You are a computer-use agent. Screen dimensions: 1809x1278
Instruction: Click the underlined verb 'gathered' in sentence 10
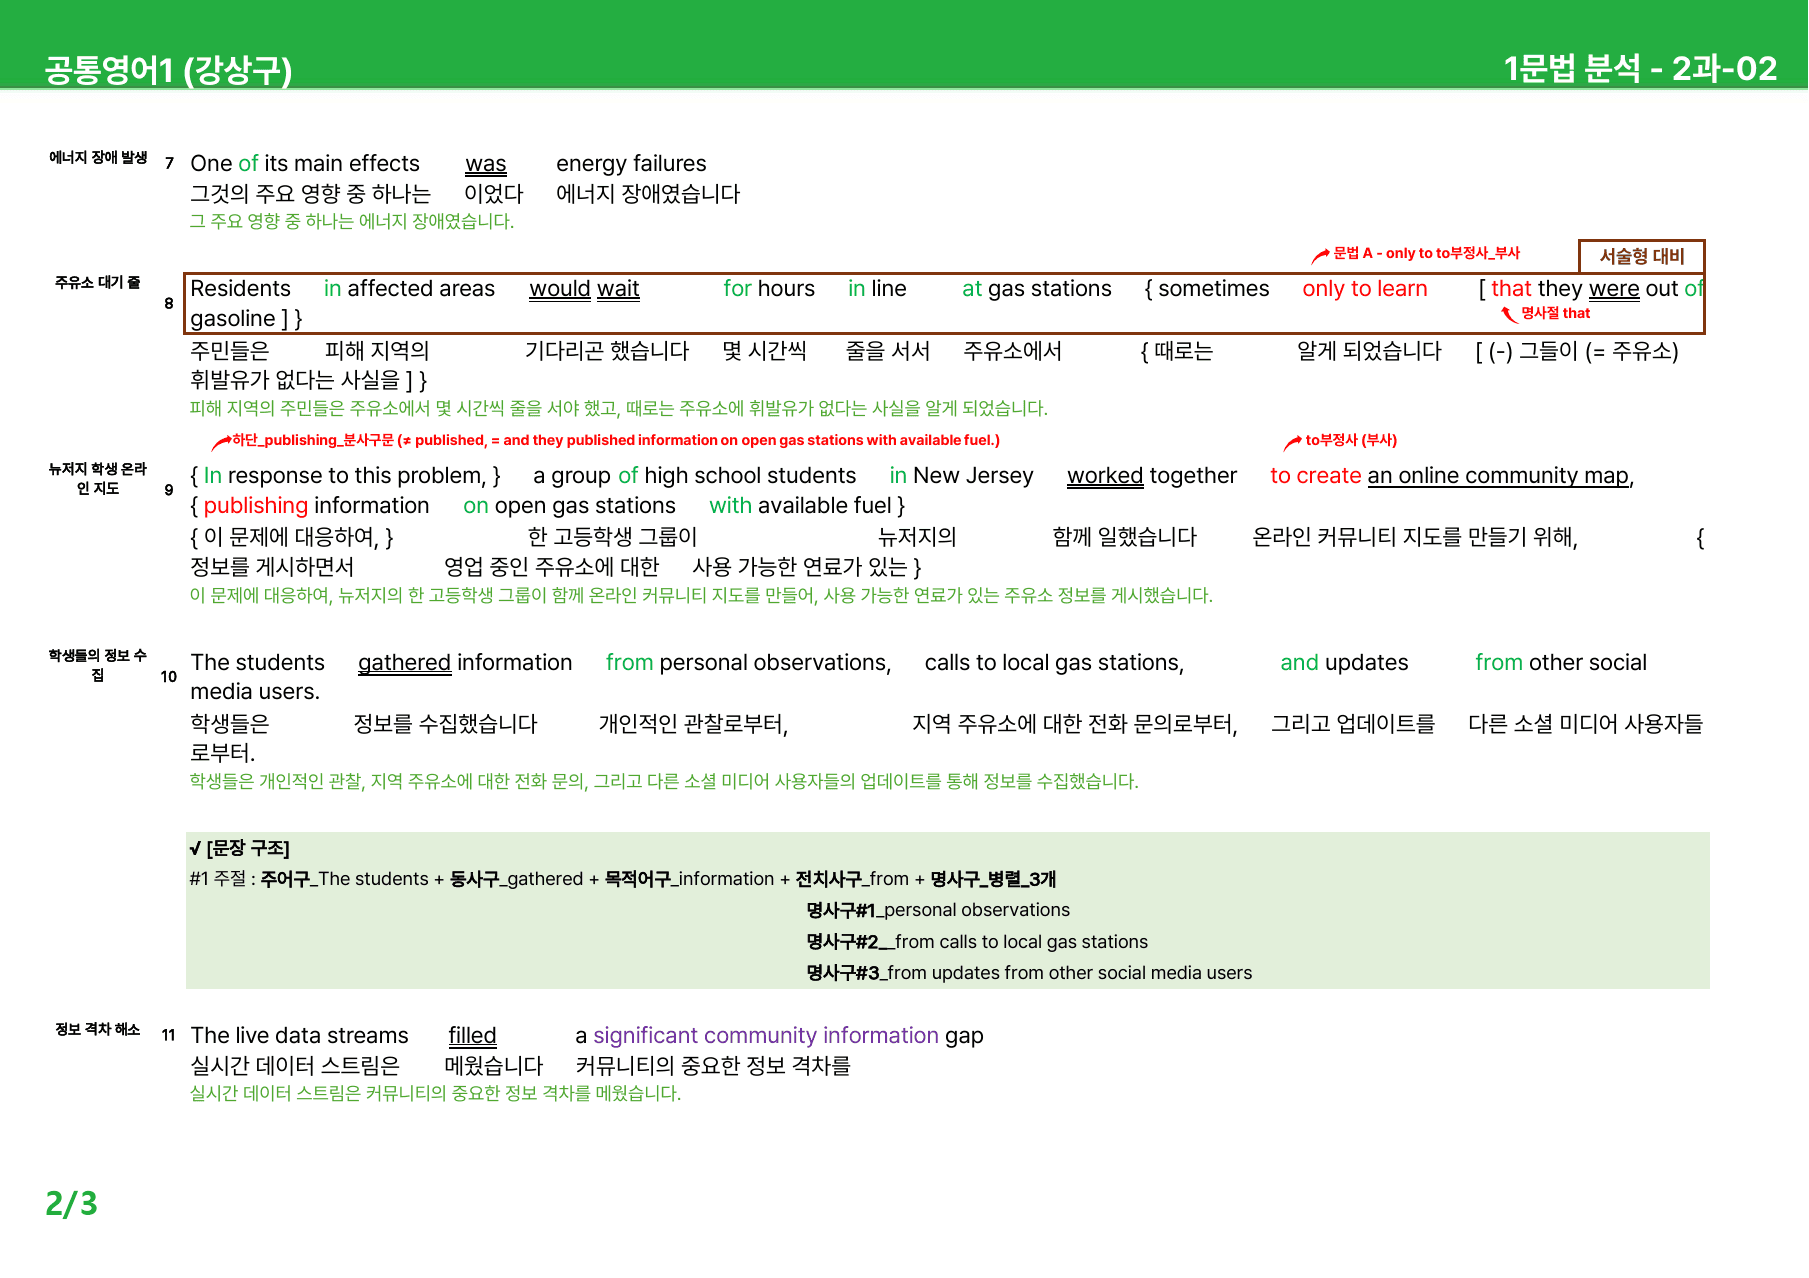[404, 663]
